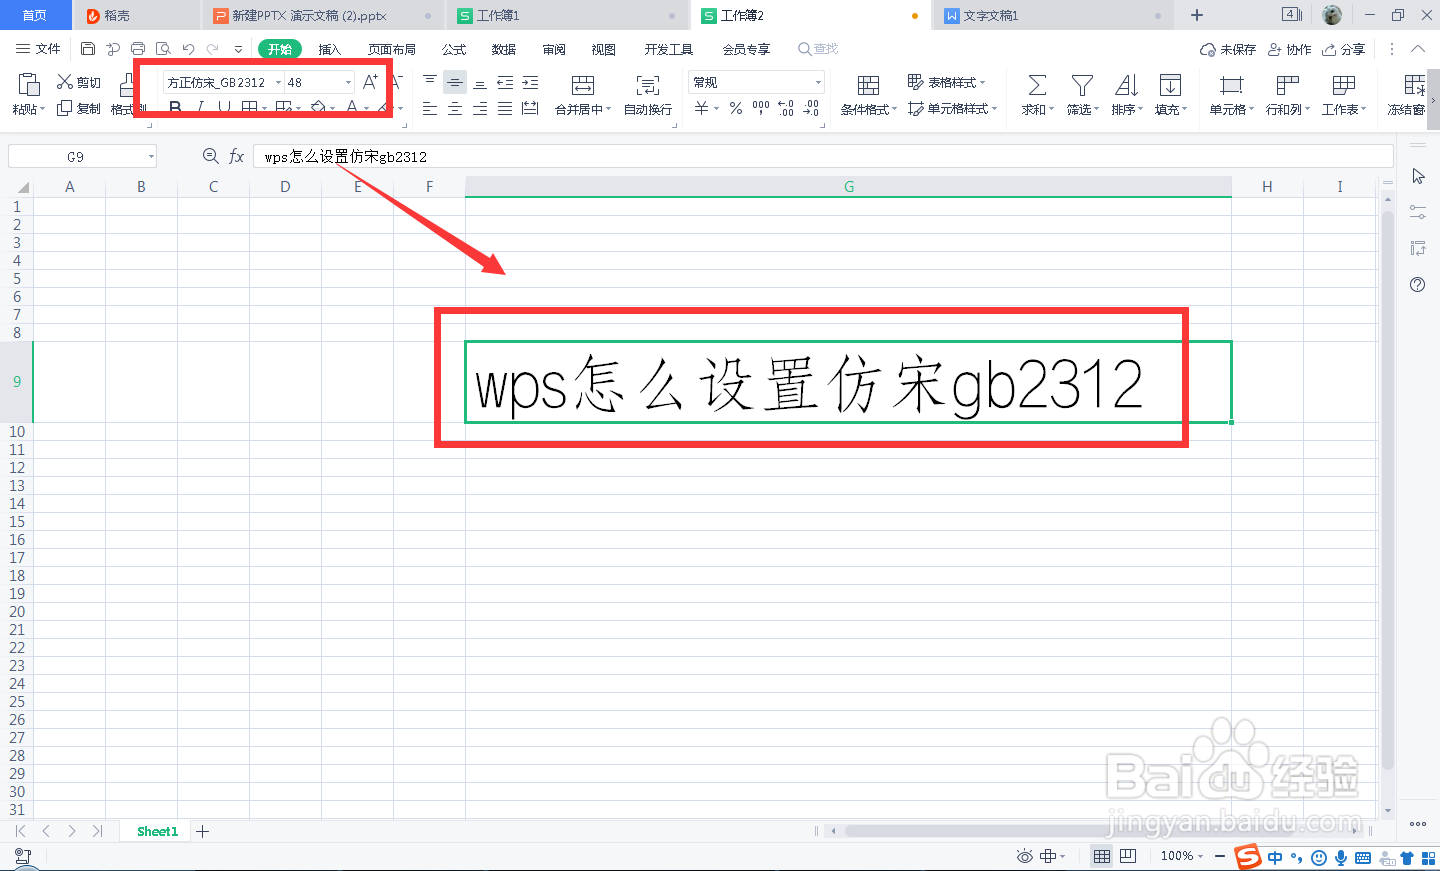Screen dimensions: 1440x871
Task: Open font size dropdown showing 48
Action: pos(348,82)
